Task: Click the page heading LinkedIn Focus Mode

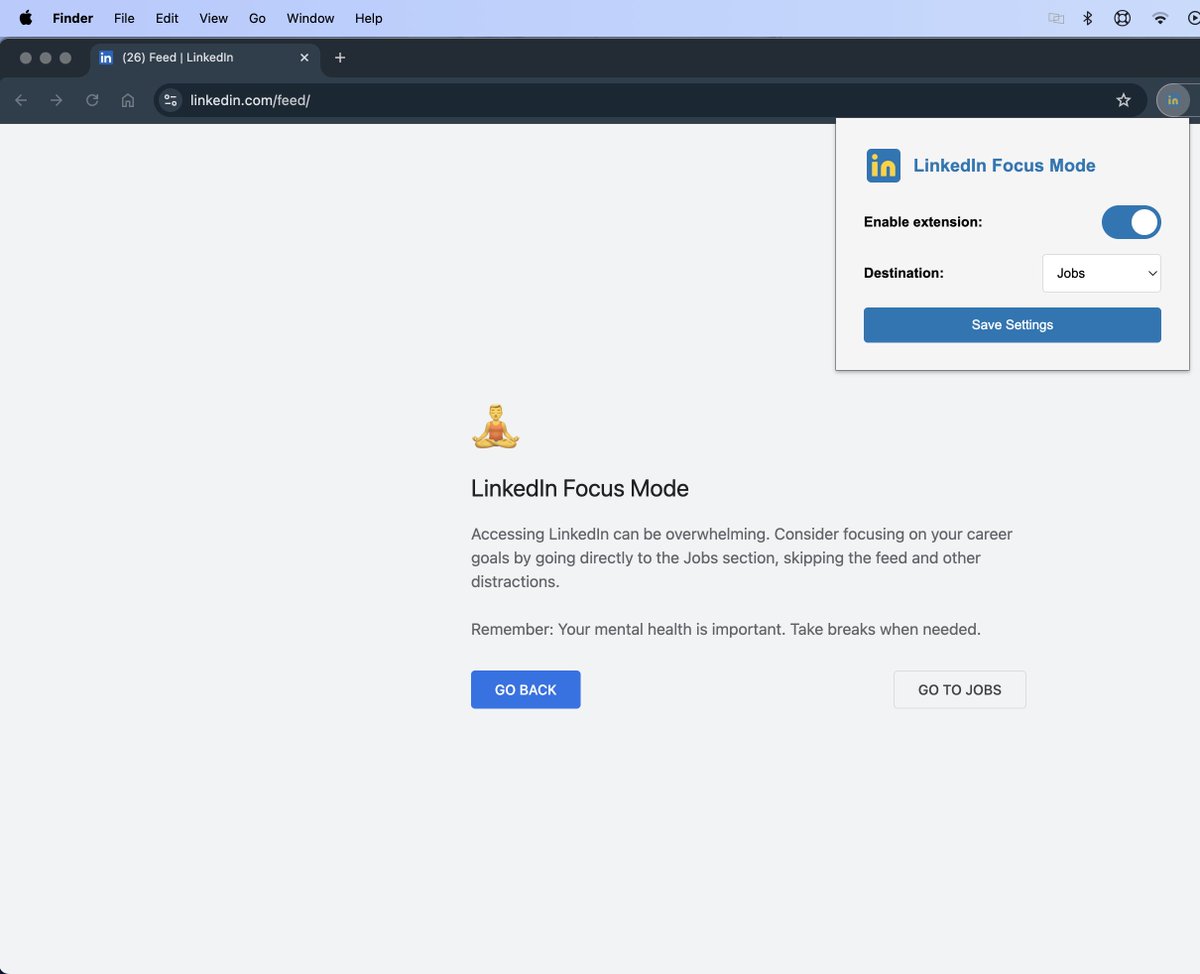Action: 580,489
